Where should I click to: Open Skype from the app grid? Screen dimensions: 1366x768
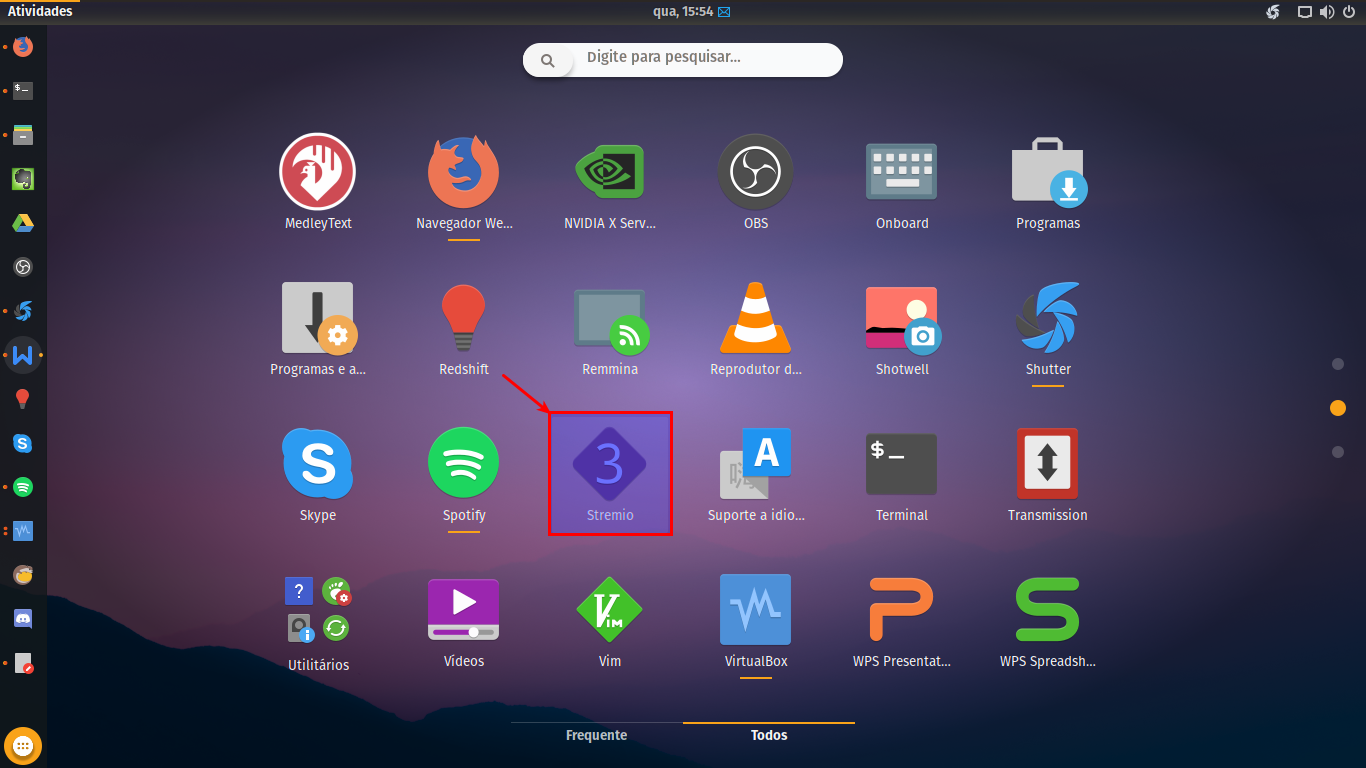tap(318, 463)
